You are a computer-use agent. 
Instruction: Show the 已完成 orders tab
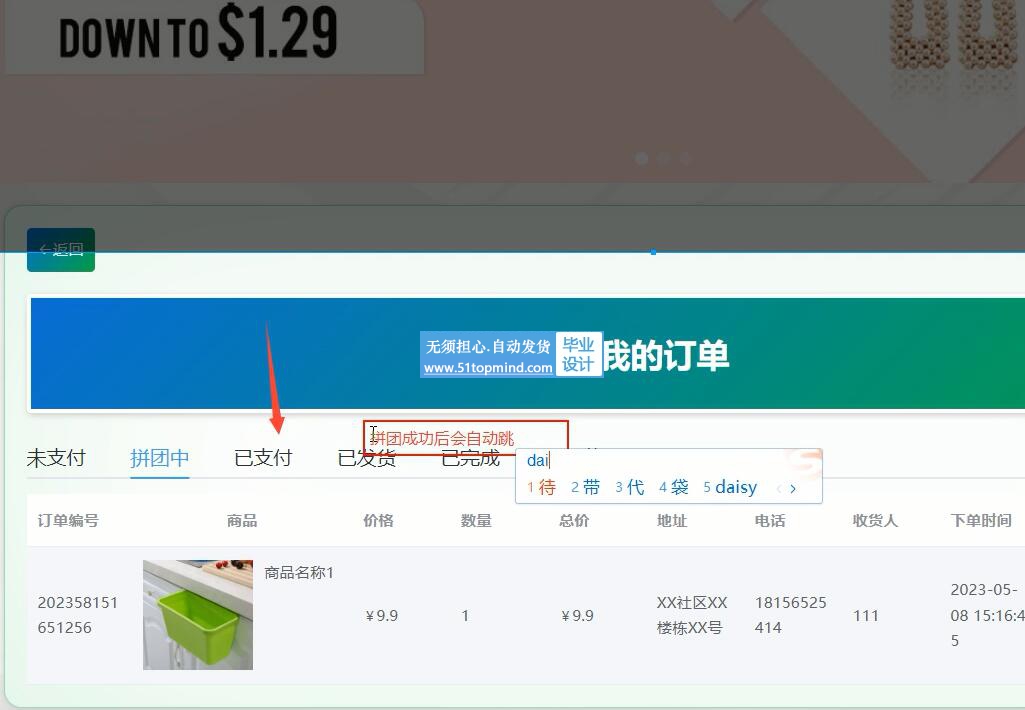(x=470, y=459)
